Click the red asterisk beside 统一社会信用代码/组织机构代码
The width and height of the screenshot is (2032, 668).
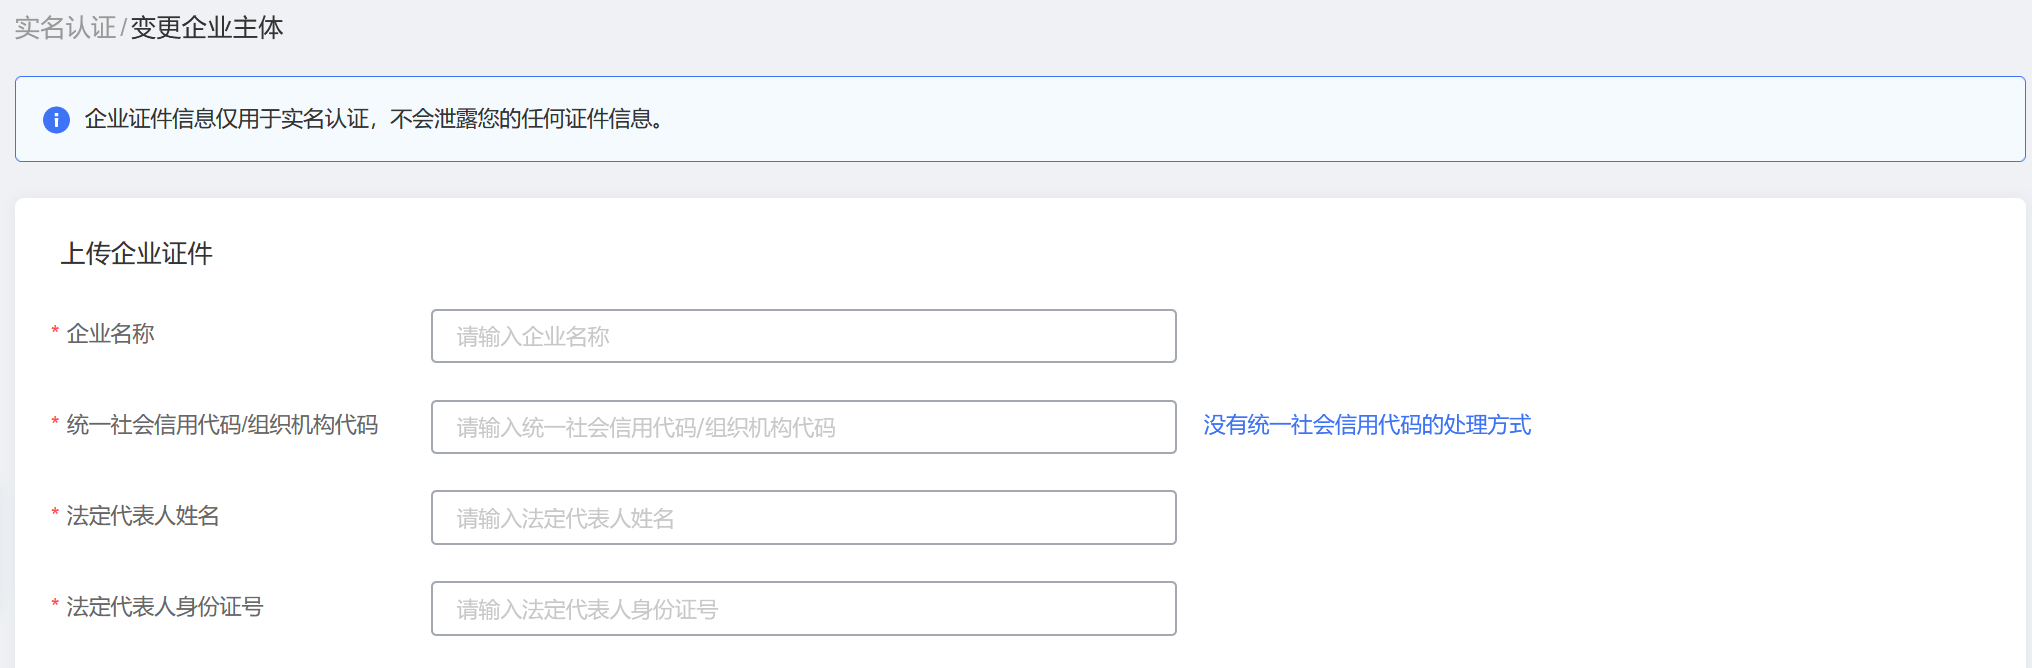coord(55,422)
